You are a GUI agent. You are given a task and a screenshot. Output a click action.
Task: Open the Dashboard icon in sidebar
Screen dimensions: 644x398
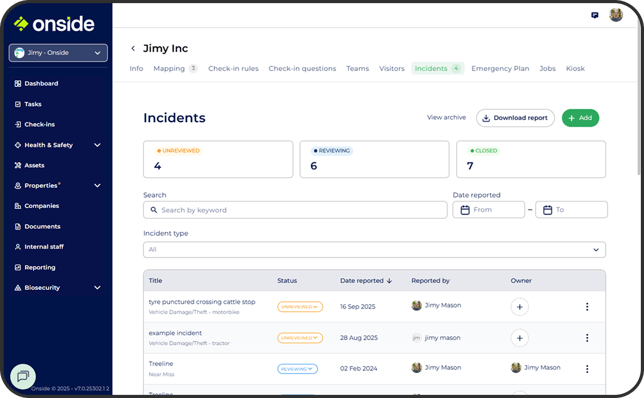[18, 83]
